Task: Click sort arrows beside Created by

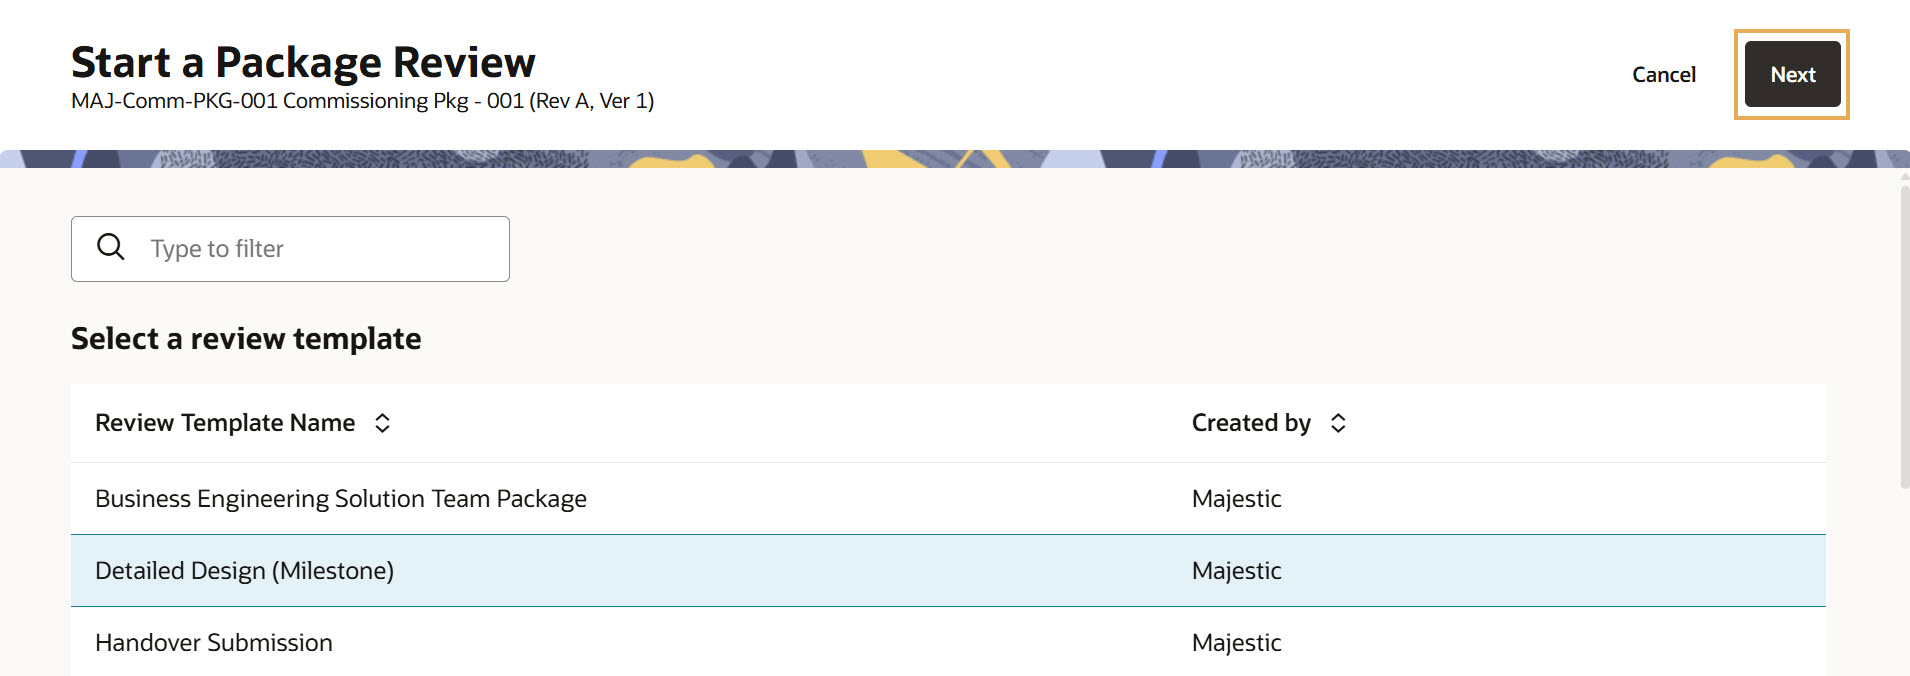Action: click(1338, 423)
